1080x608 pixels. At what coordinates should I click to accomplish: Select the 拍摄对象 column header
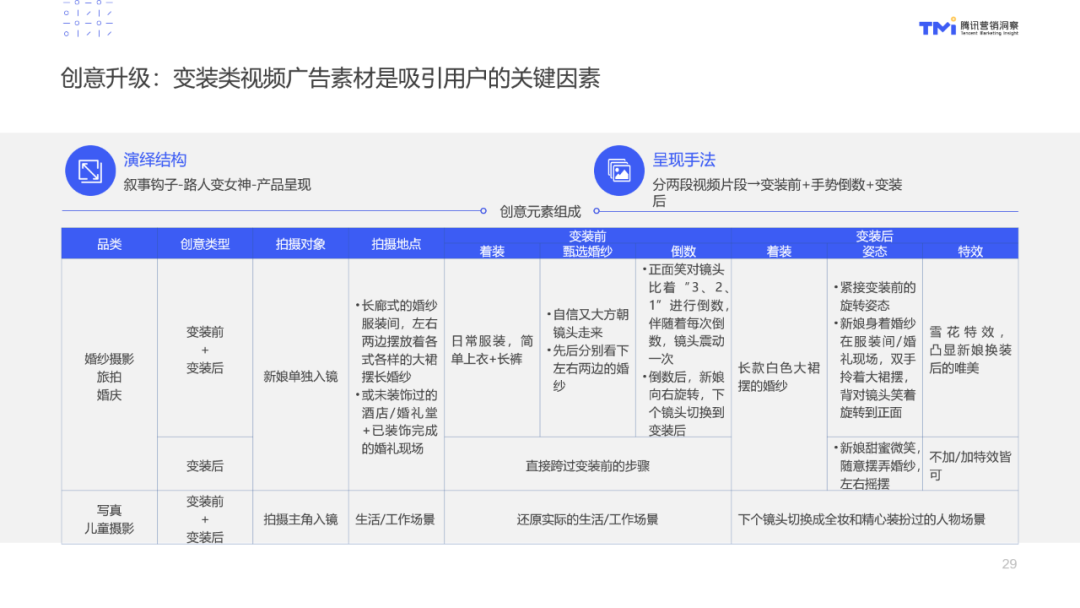(x=300, y=244)
